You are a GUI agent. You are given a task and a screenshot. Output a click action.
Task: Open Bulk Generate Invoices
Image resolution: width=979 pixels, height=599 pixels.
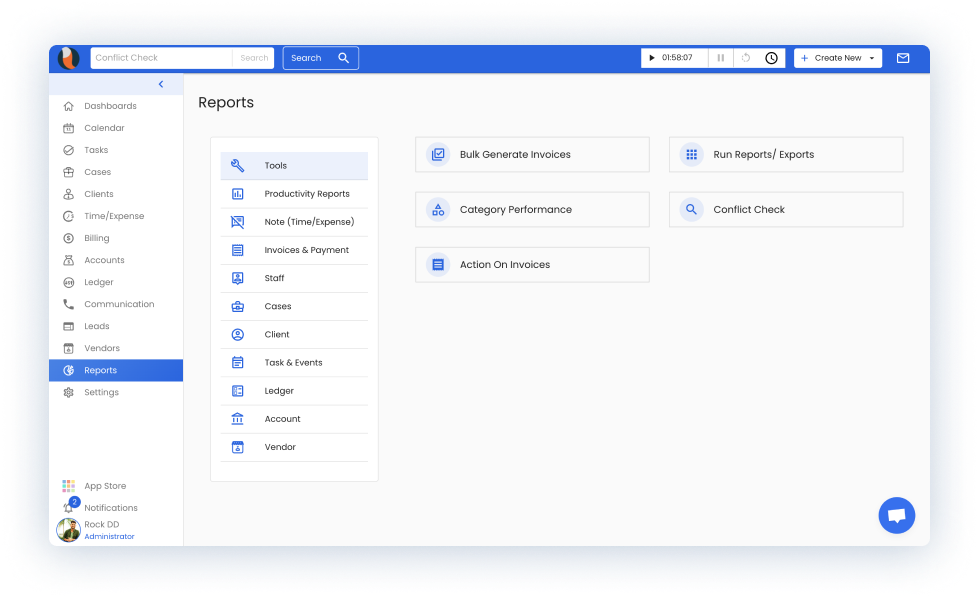tap(532, 154)
